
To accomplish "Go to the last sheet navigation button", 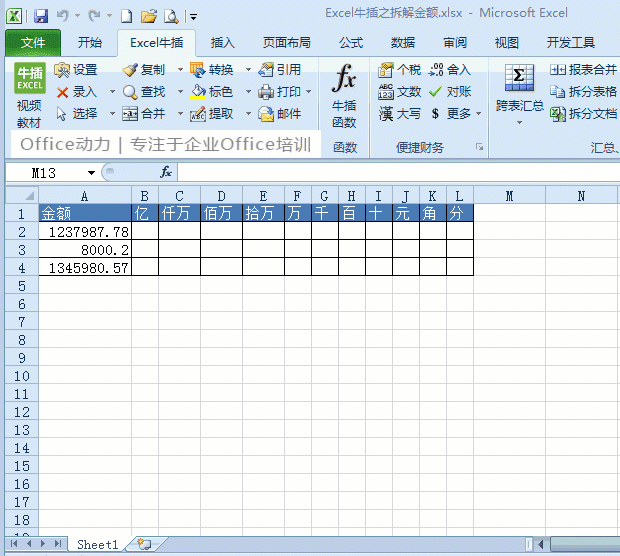I will pyautogui.click(x=58, y=544).
